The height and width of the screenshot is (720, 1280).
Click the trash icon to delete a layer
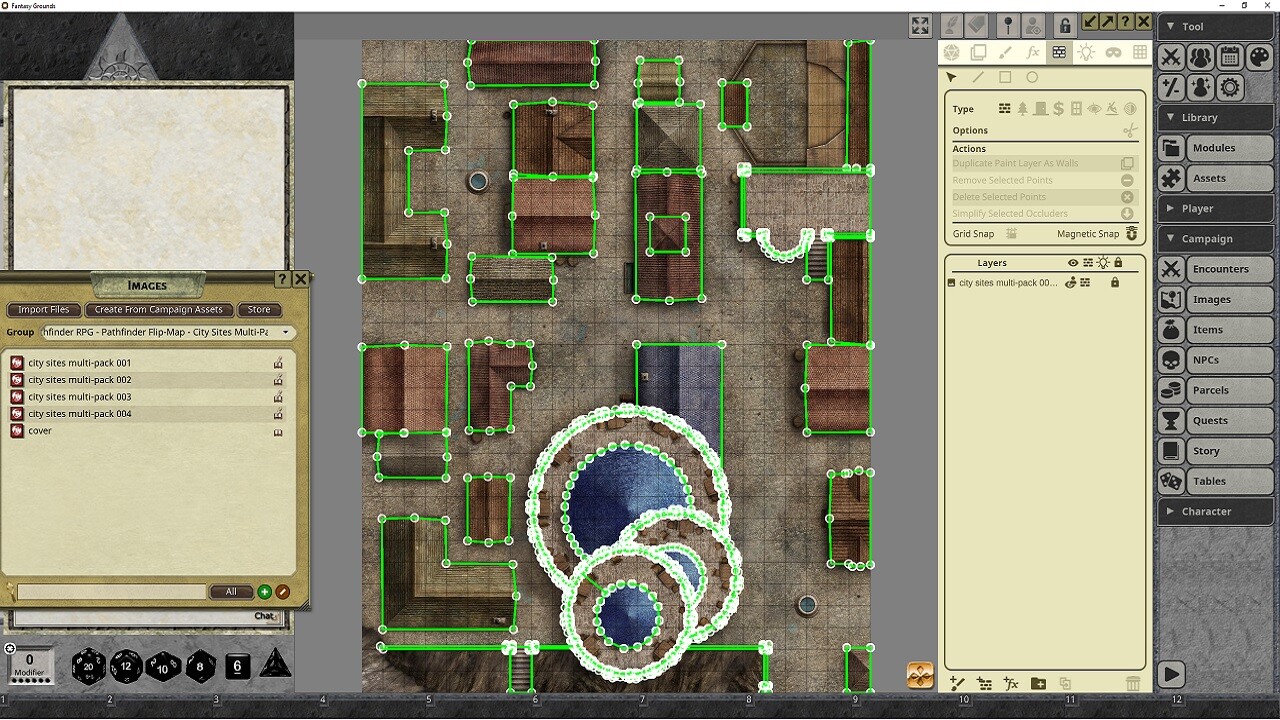pos(1133,684)
